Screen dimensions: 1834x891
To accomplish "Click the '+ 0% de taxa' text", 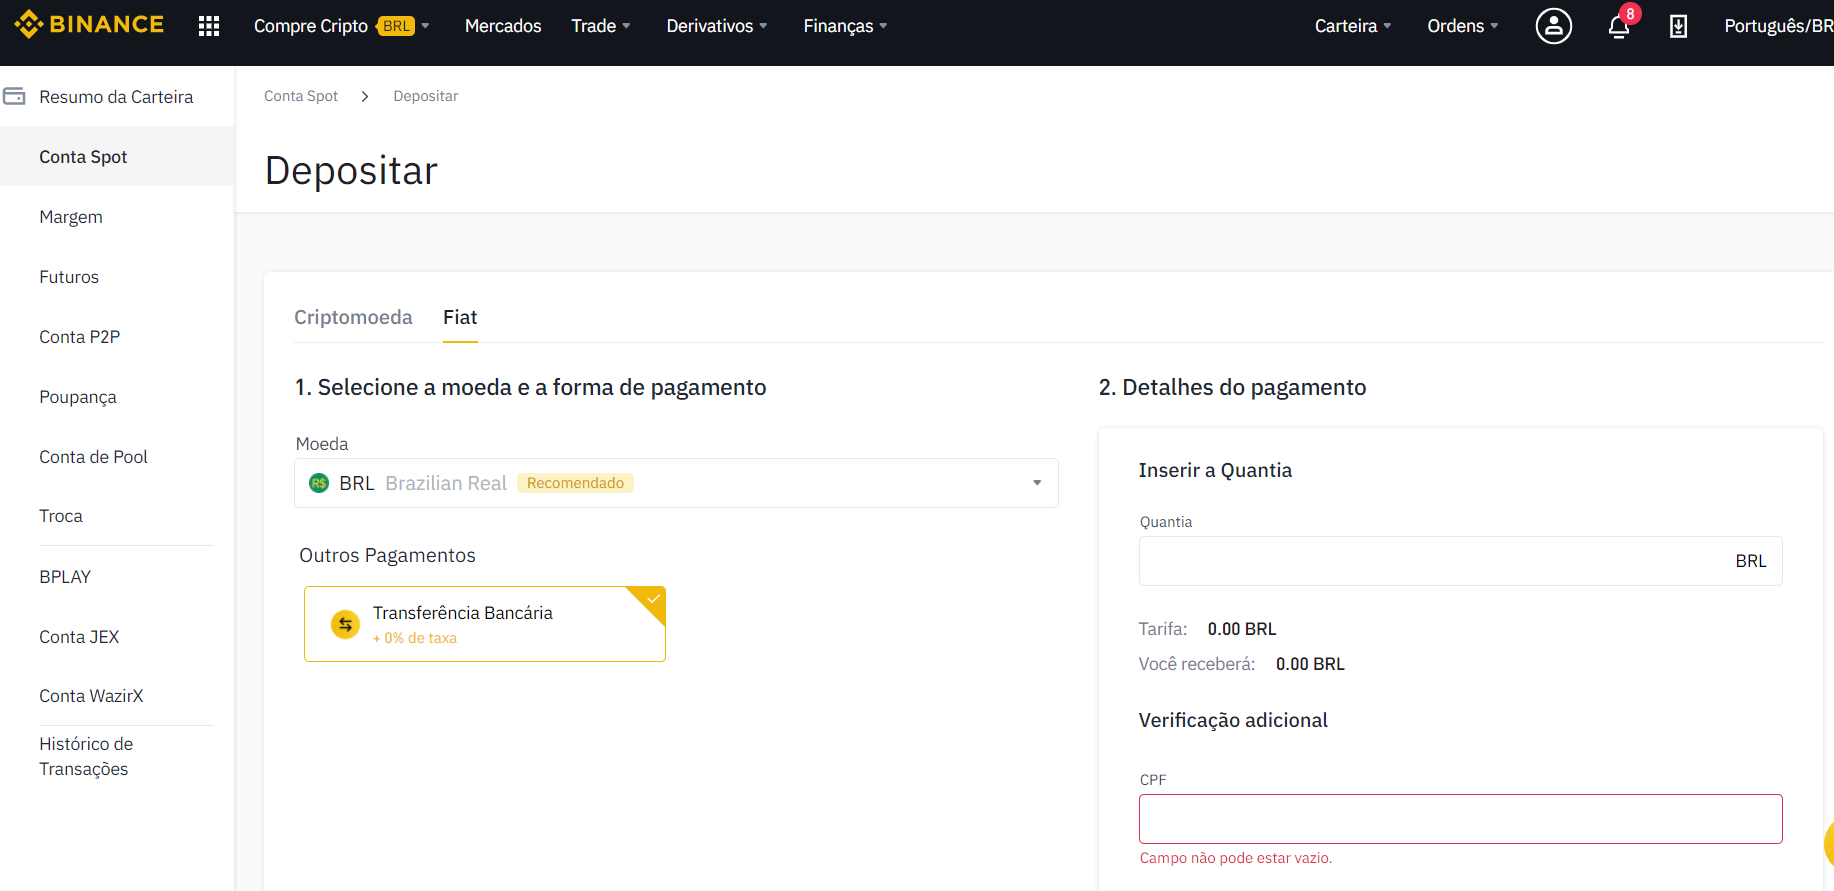I will (x=415, y=638).
